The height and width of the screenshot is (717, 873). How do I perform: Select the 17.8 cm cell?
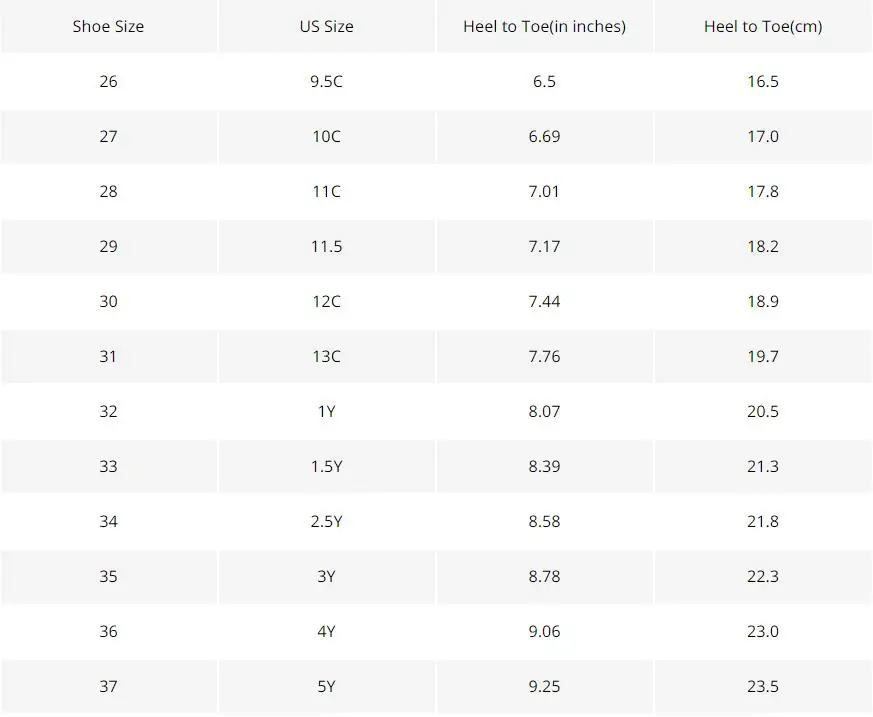click(763, 191)
